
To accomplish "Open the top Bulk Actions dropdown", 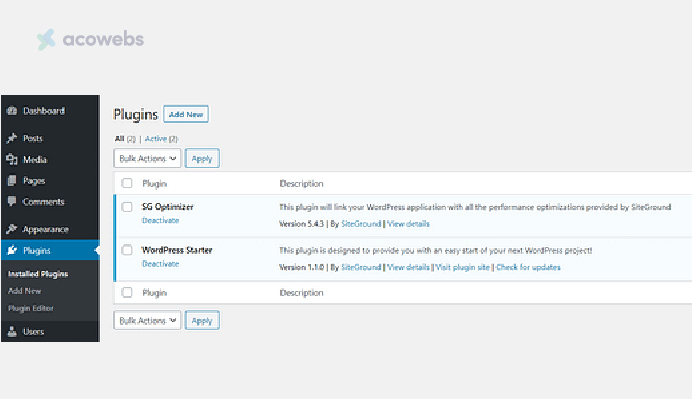I will pyautogui.click(x=147, y=158).
